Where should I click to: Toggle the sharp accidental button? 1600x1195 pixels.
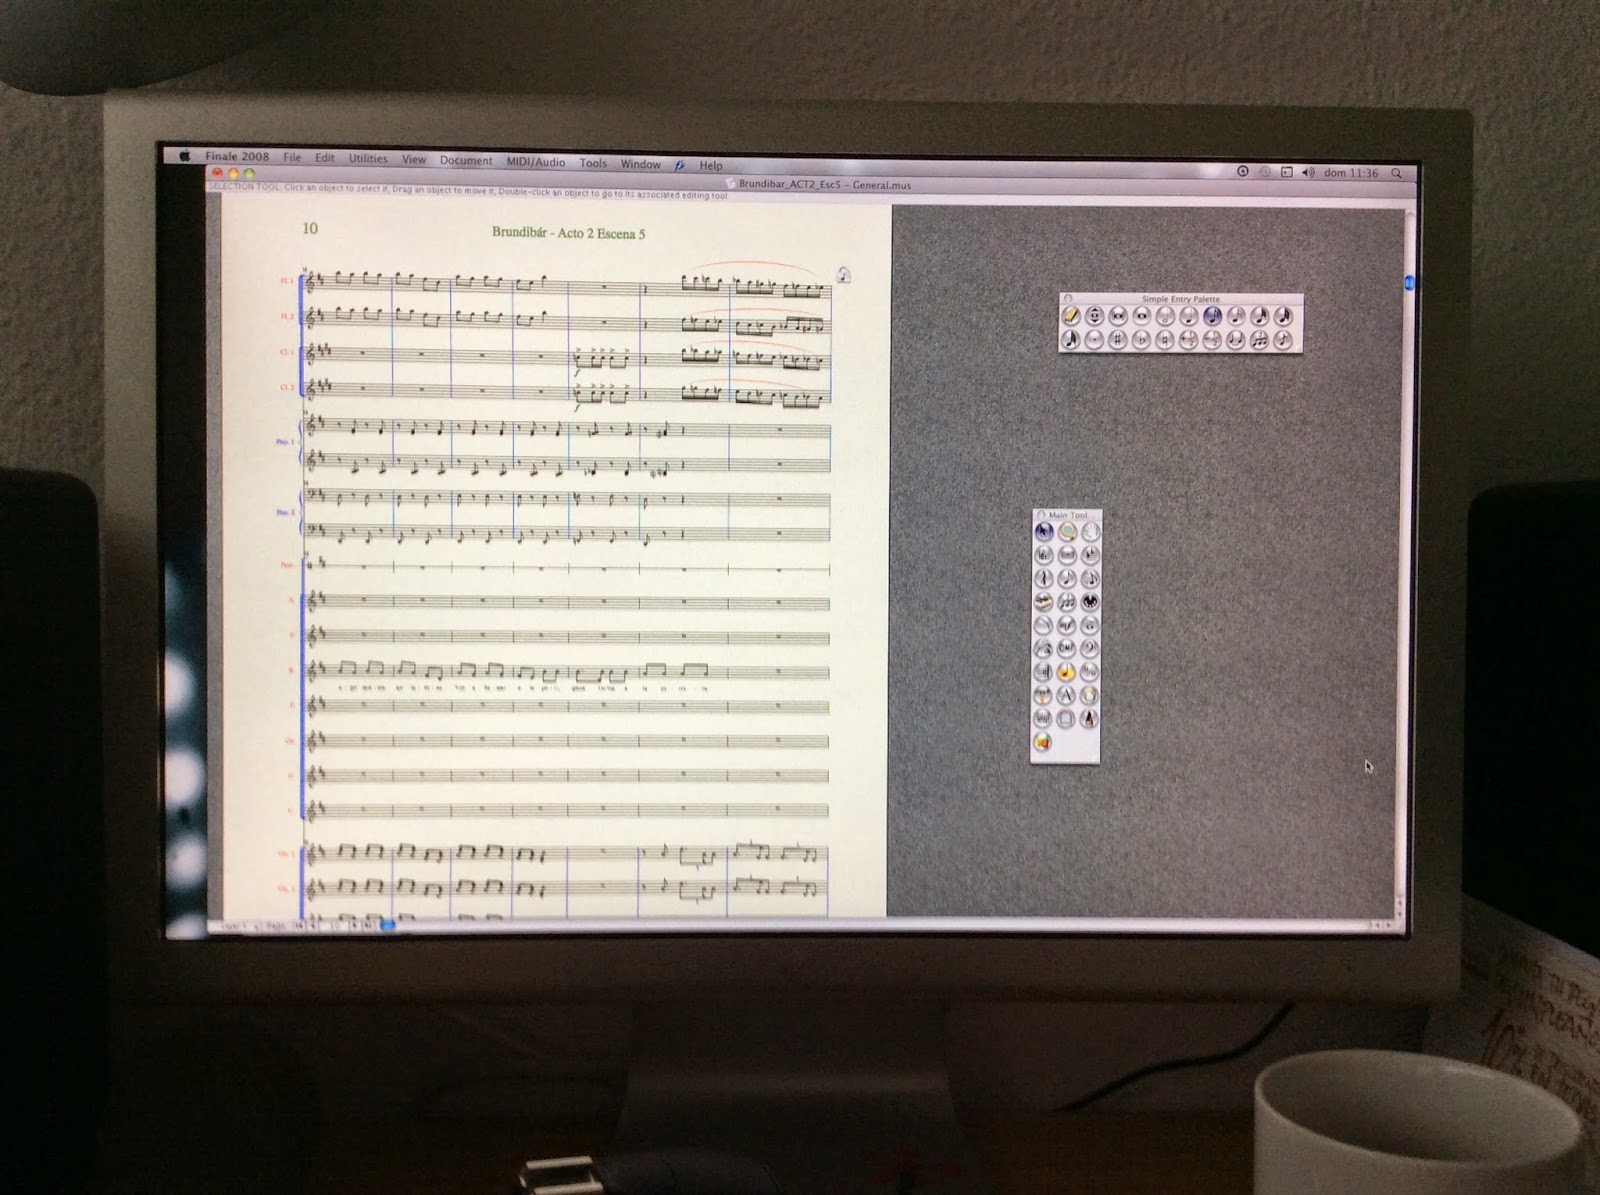pyautogui.click(x=1118, y=340)
